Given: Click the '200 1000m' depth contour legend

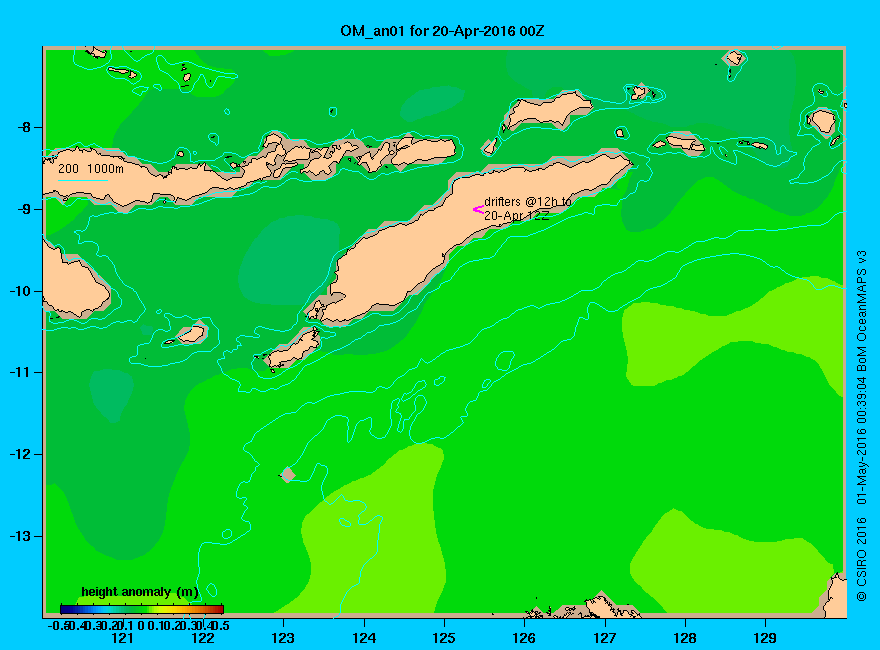Looking at the screenshot, I should [x=91, y=168].
